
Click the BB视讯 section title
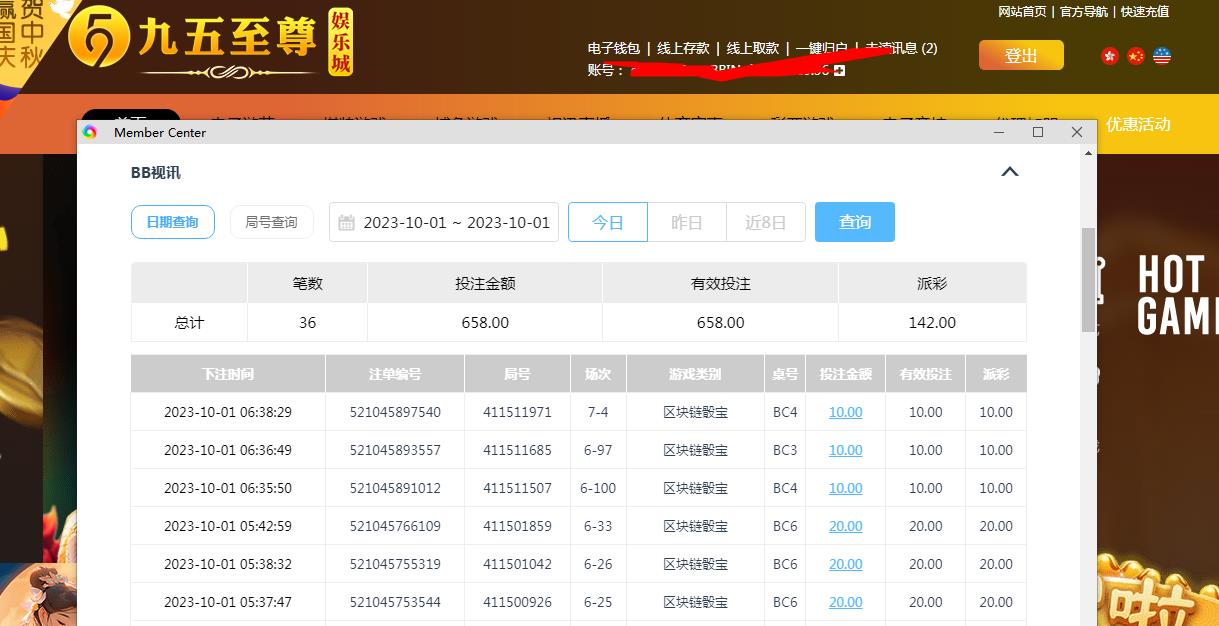coord(156,172)
